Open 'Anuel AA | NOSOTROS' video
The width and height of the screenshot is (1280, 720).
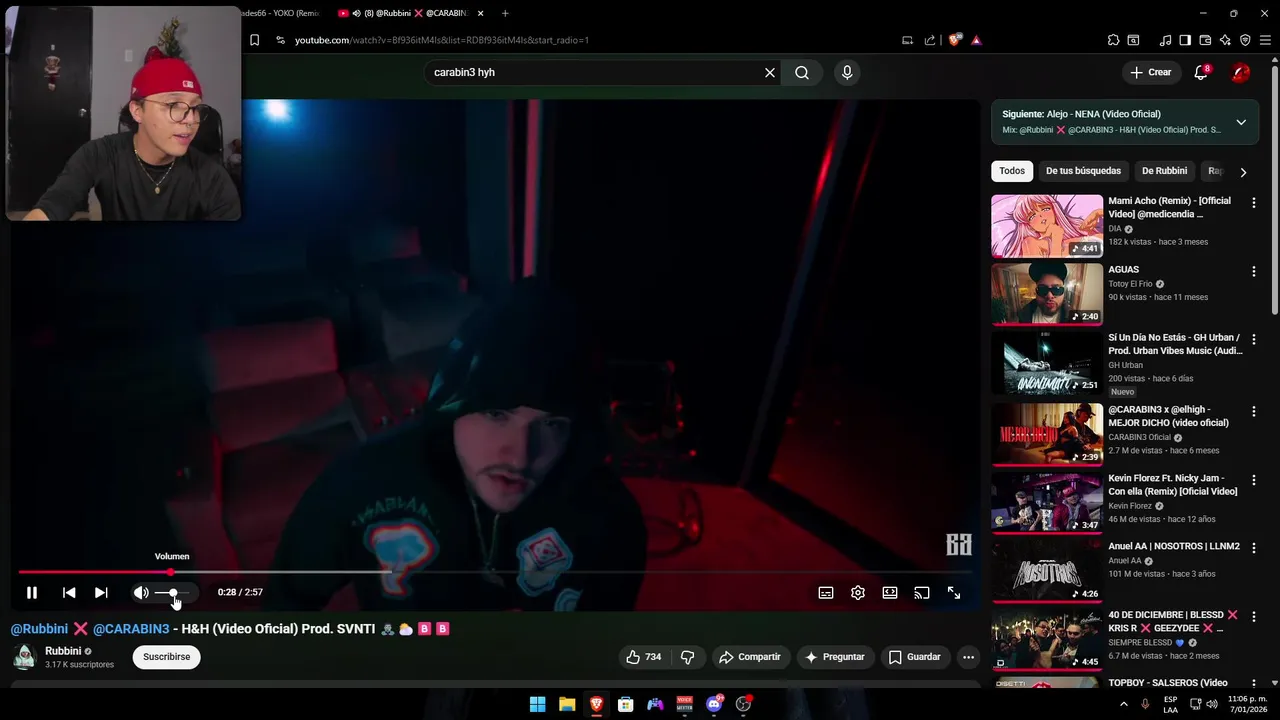click(x=1174, y=546)
